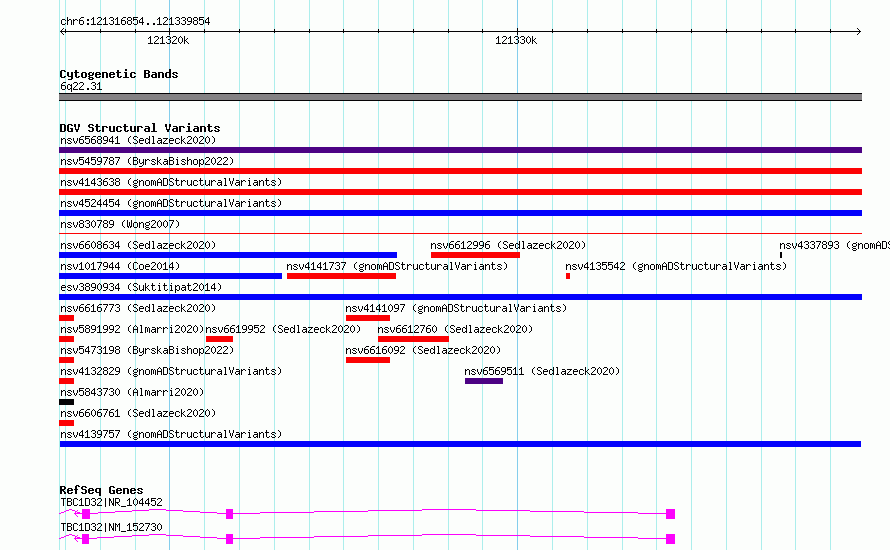Open the TBC1D32|NM_152730 gene label
This screenshot has width=890, height=550.
pos(111,527)
